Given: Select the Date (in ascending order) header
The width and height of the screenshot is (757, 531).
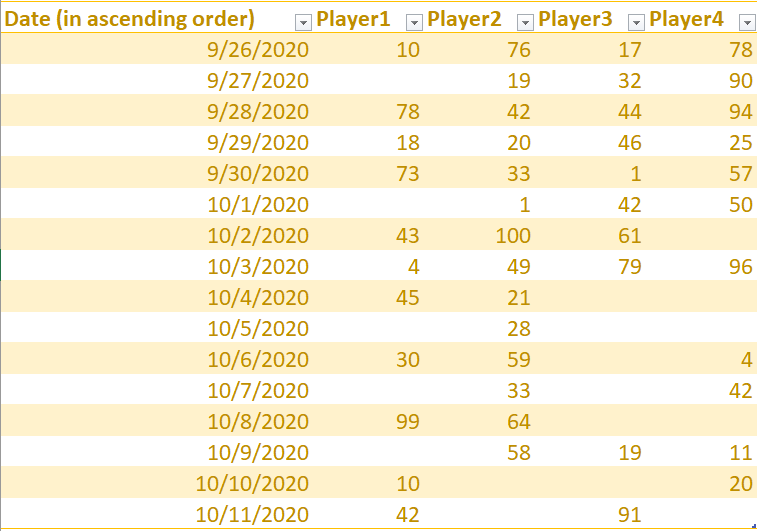Looking at the screenshot, I should click(130, 19).
